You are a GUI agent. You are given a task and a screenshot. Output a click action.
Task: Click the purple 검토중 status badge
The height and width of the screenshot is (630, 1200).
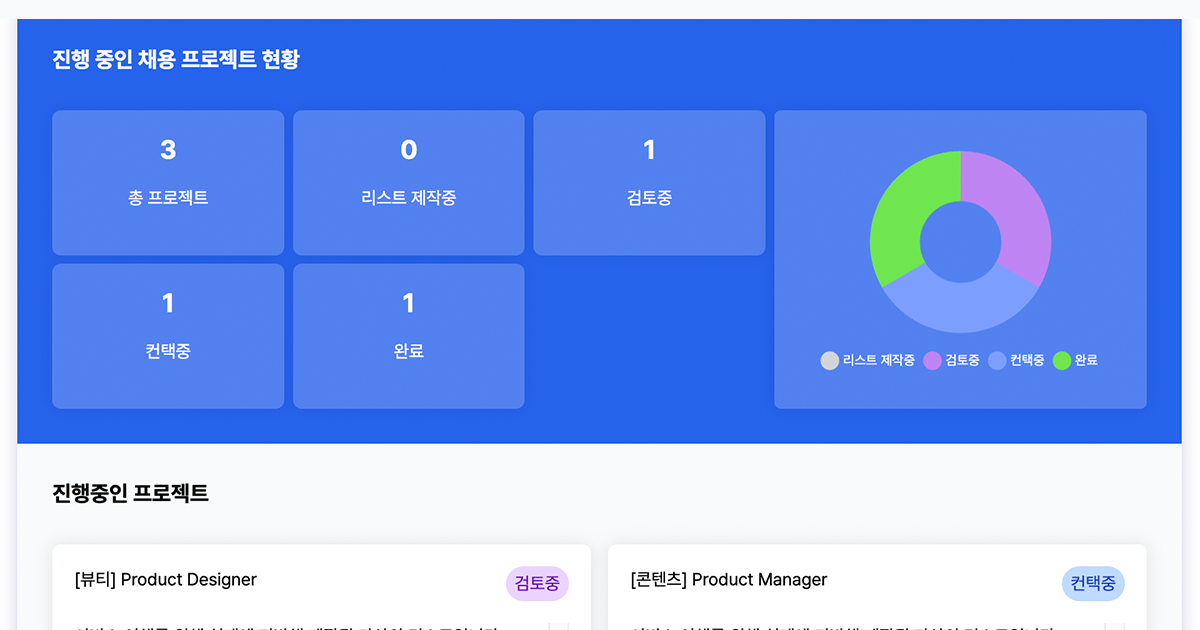[537, 583]
